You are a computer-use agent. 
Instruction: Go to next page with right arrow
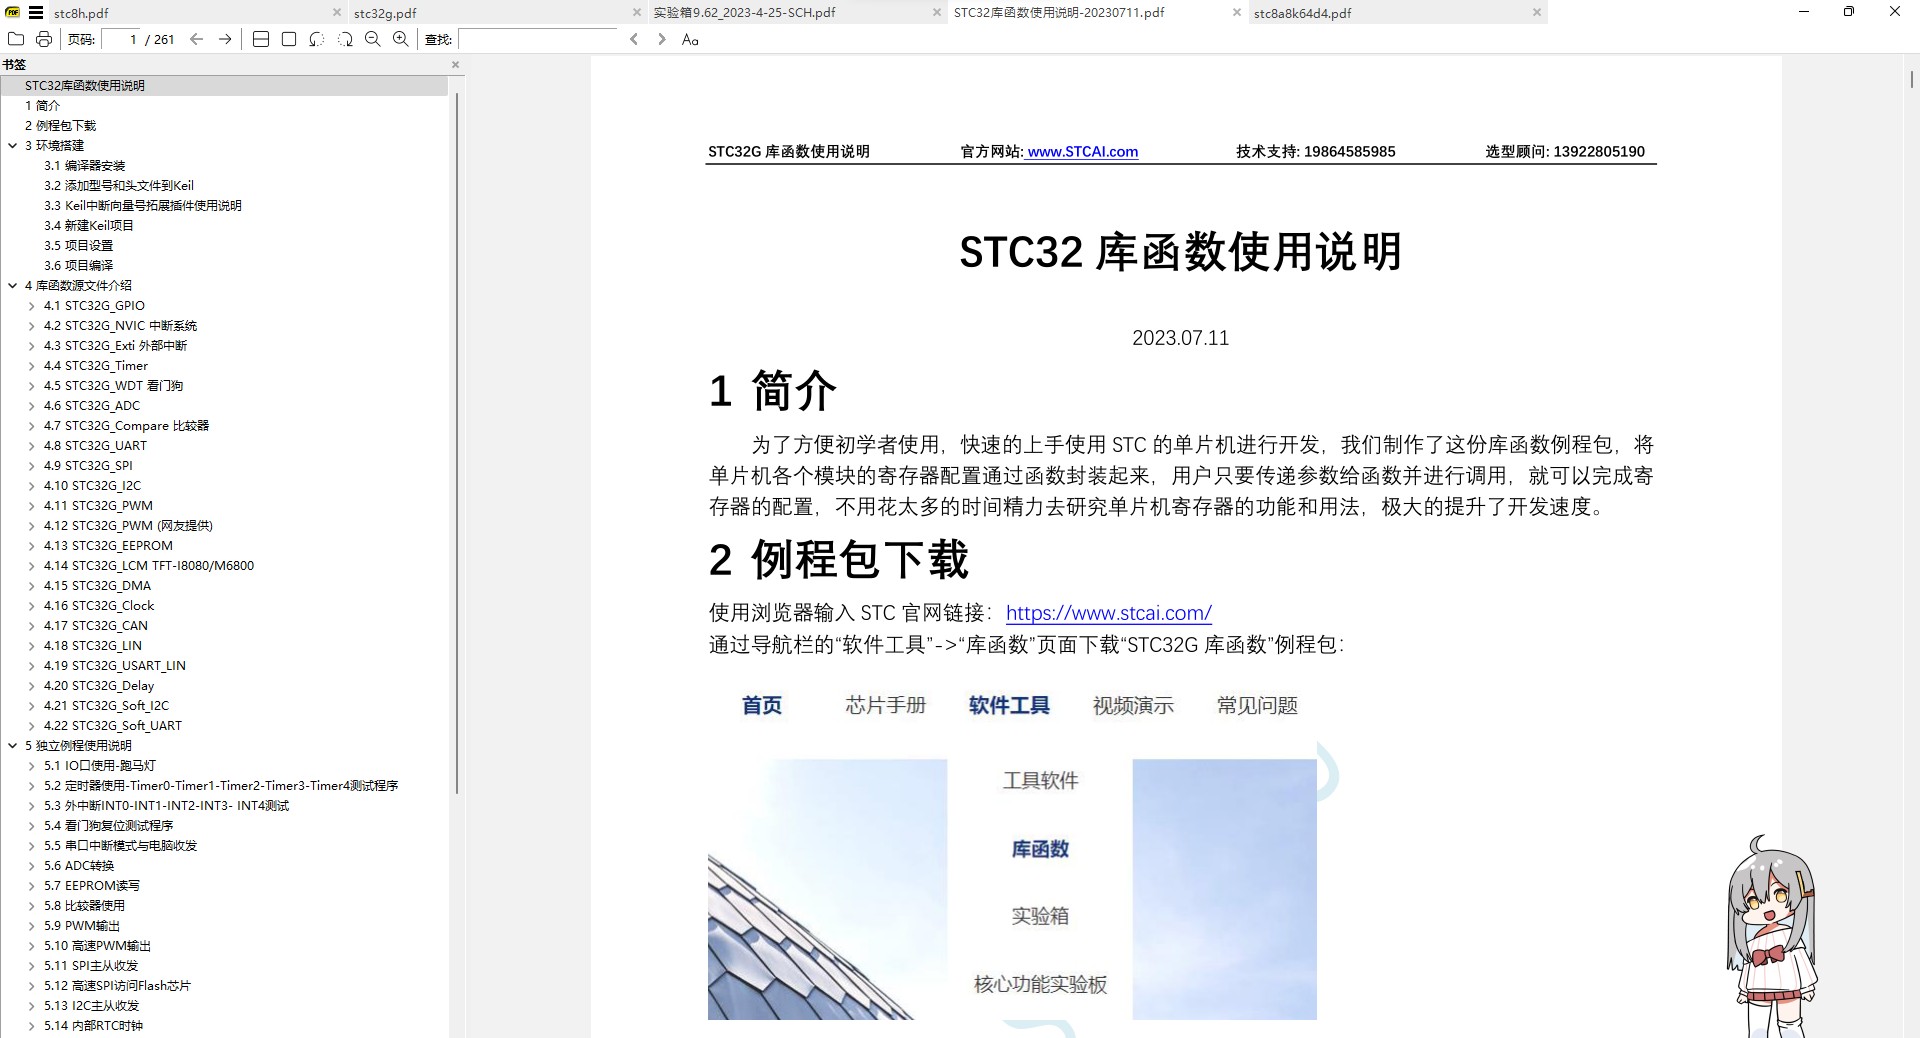pos(225,39)
